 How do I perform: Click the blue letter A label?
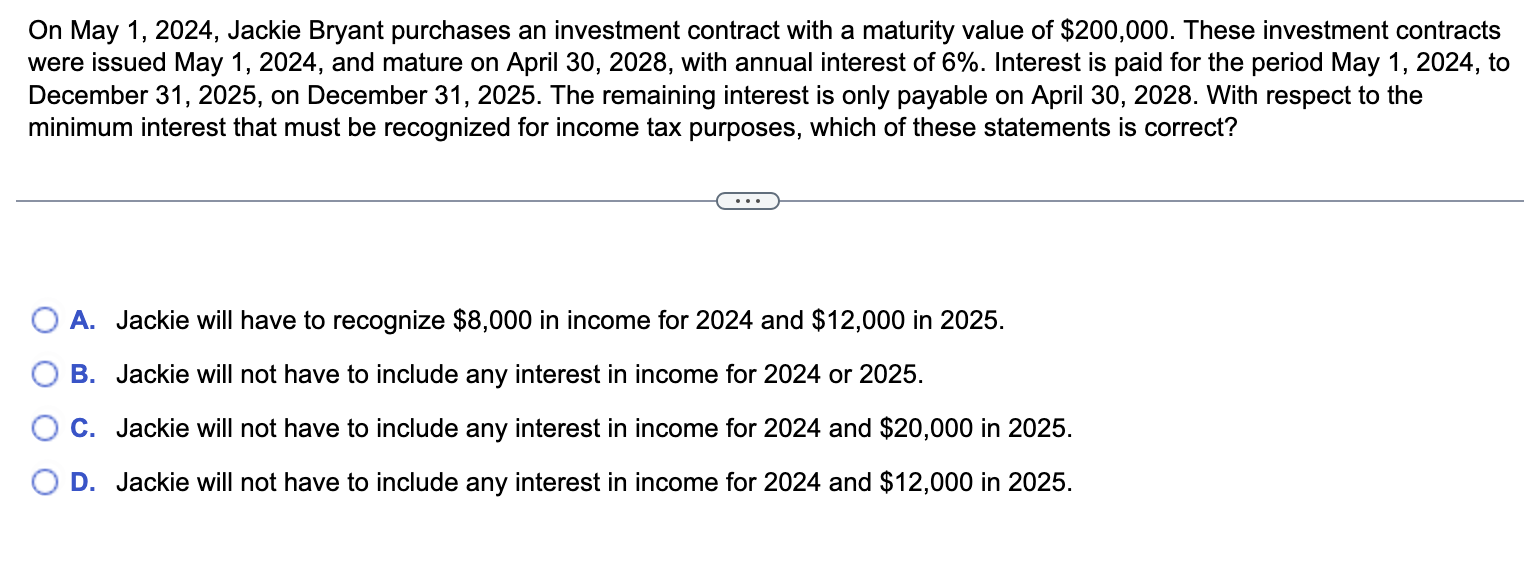(83, 320)
